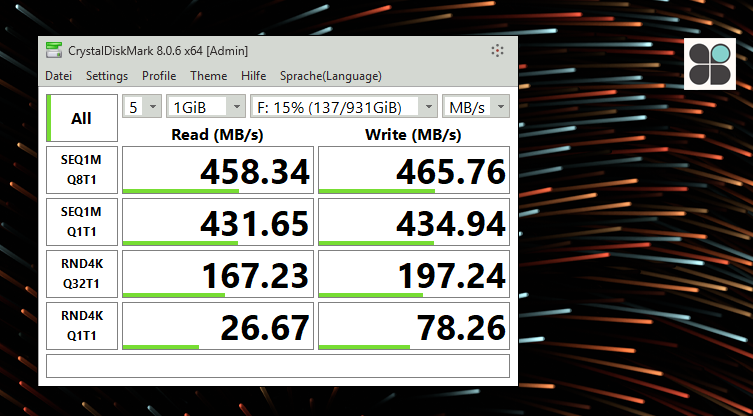Image resolution: width=753 pixels, height=416 pixels.
Task: Click the dotted icon in title bar
Action: pos(498,50)
